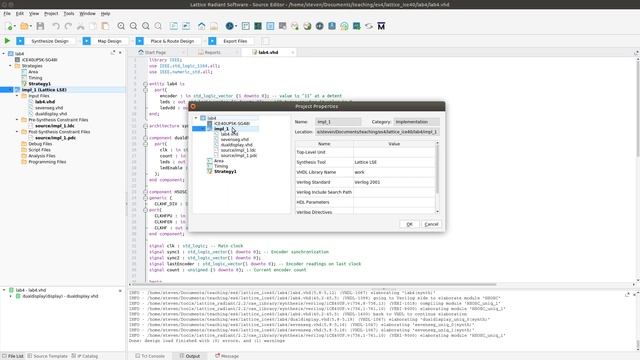The height and width of the screenshot is (360, 640).
Task: Click the Top-Level Unit value cell
Action: pyautogui.click(x=394, y=152)
